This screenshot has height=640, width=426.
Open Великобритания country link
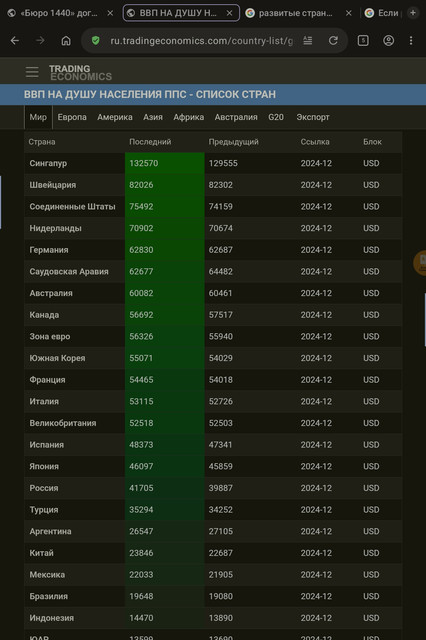(63, 423)
